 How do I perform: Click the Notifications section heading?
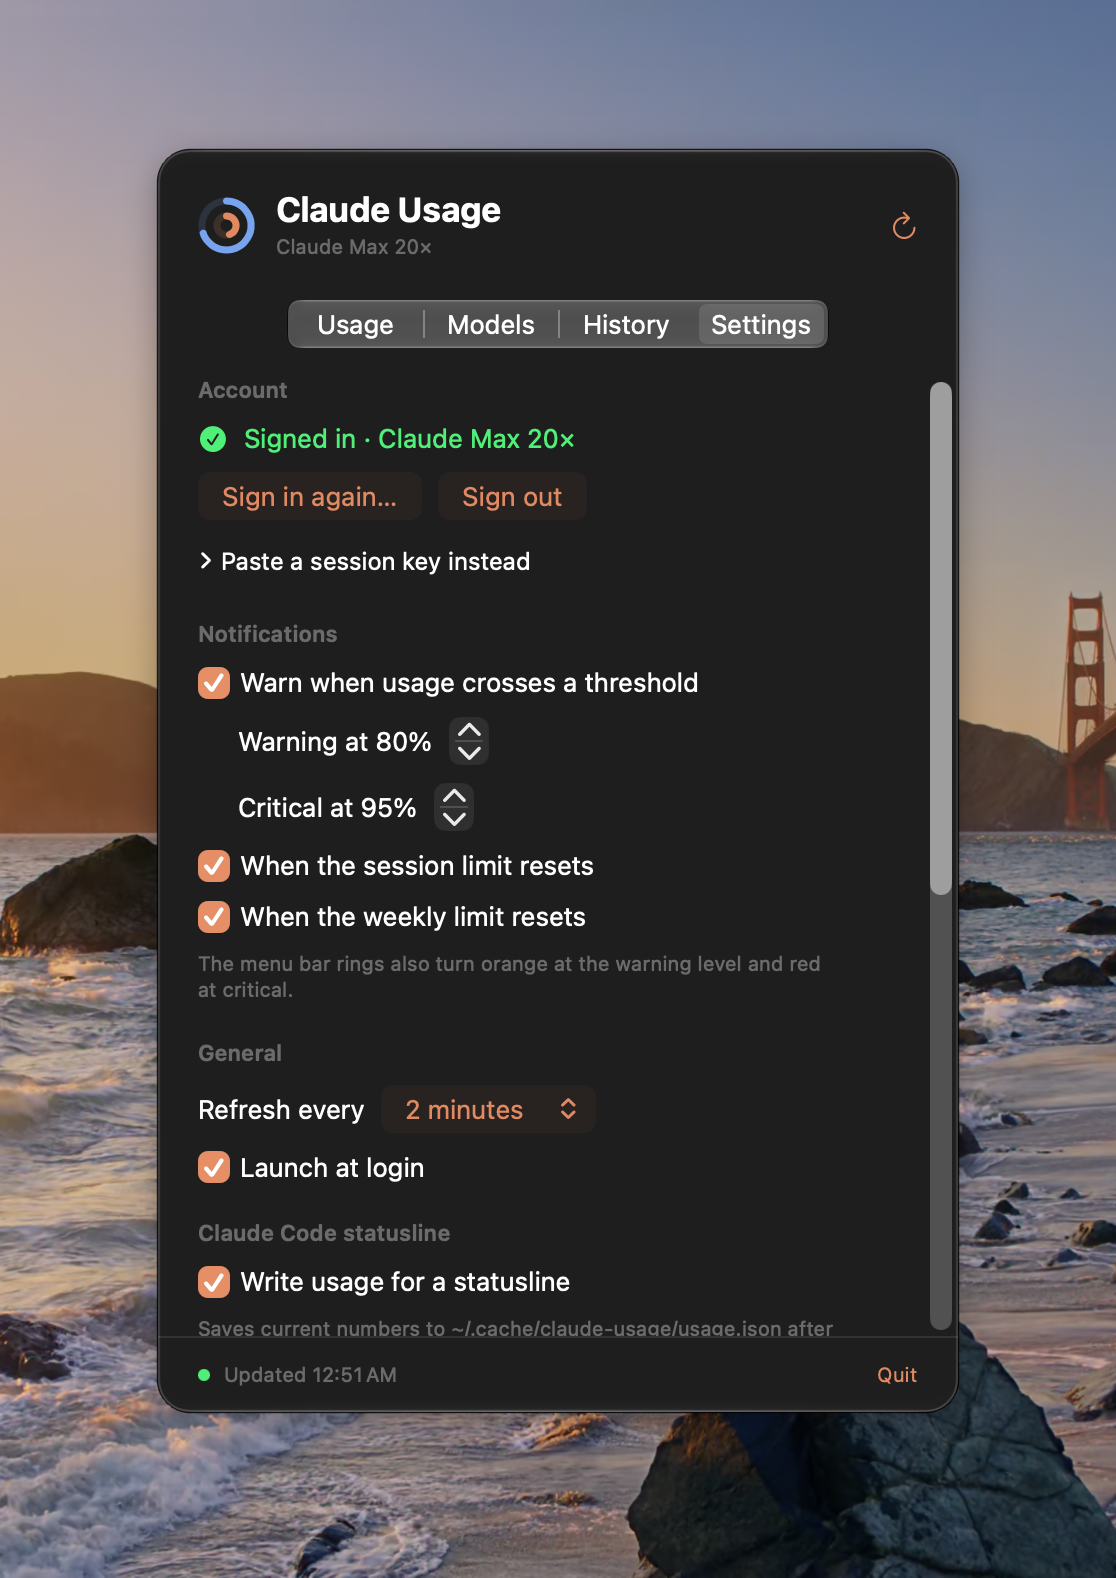(267, 634)
